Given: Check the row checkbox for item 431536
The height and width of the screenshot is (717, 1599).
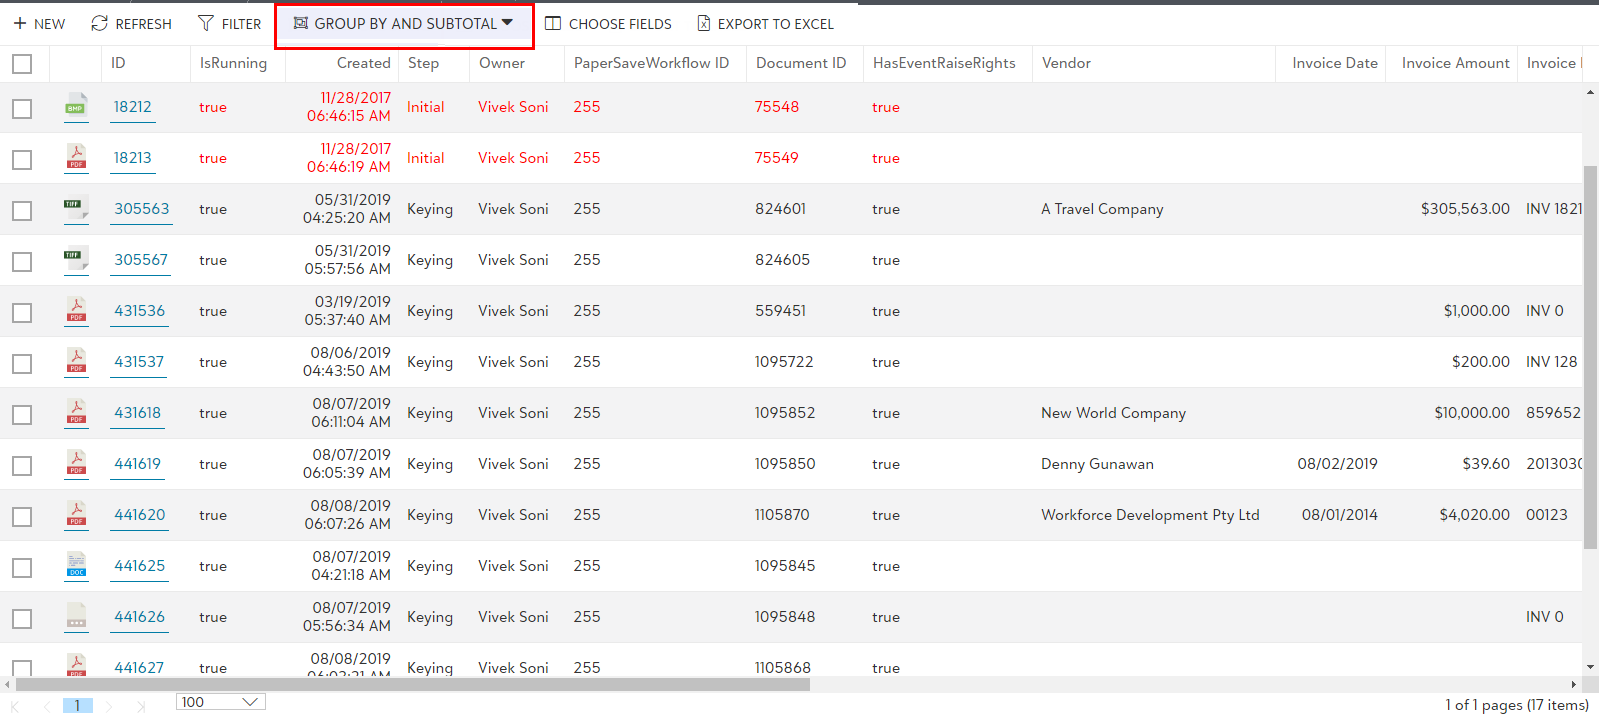Looking at the screenshot, I should click(x=22, y=313).
